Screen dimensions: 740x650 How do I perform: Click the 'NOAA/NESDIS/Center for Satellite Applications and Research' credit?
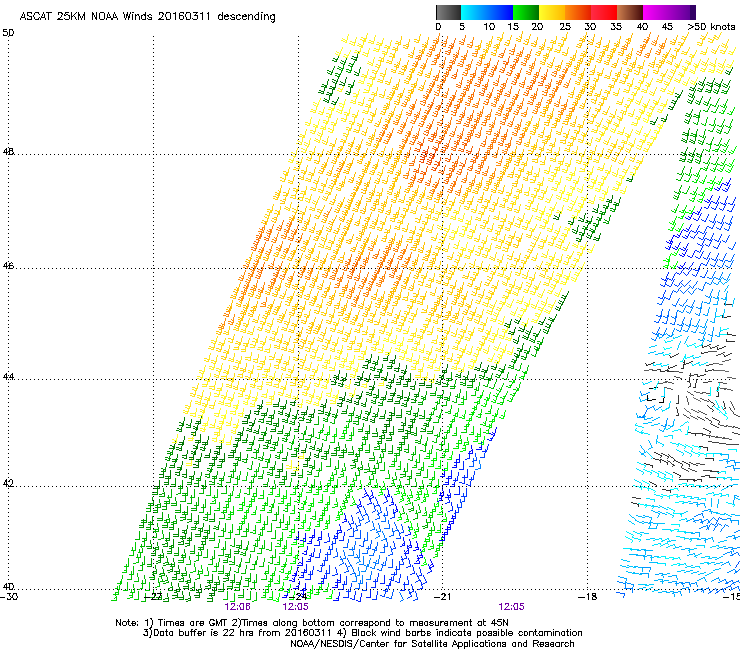pos(432,644)
